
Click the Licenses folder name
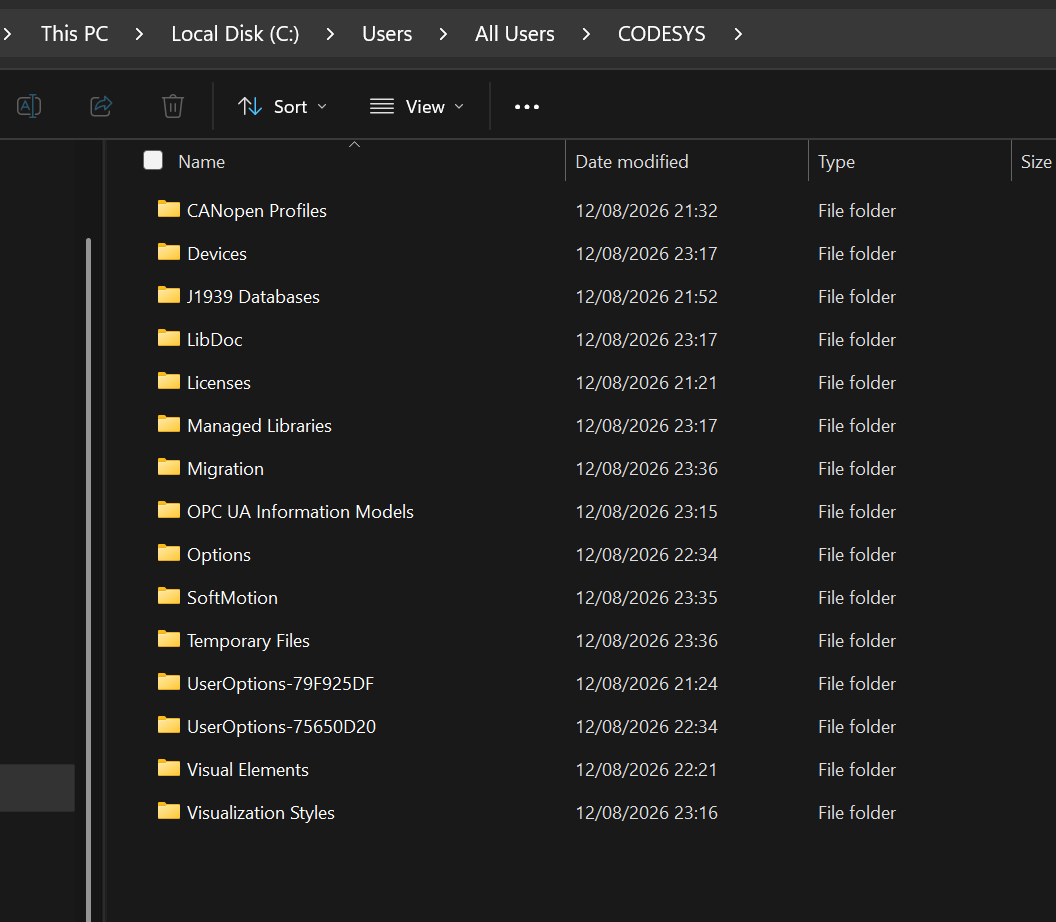coord(218,383)
